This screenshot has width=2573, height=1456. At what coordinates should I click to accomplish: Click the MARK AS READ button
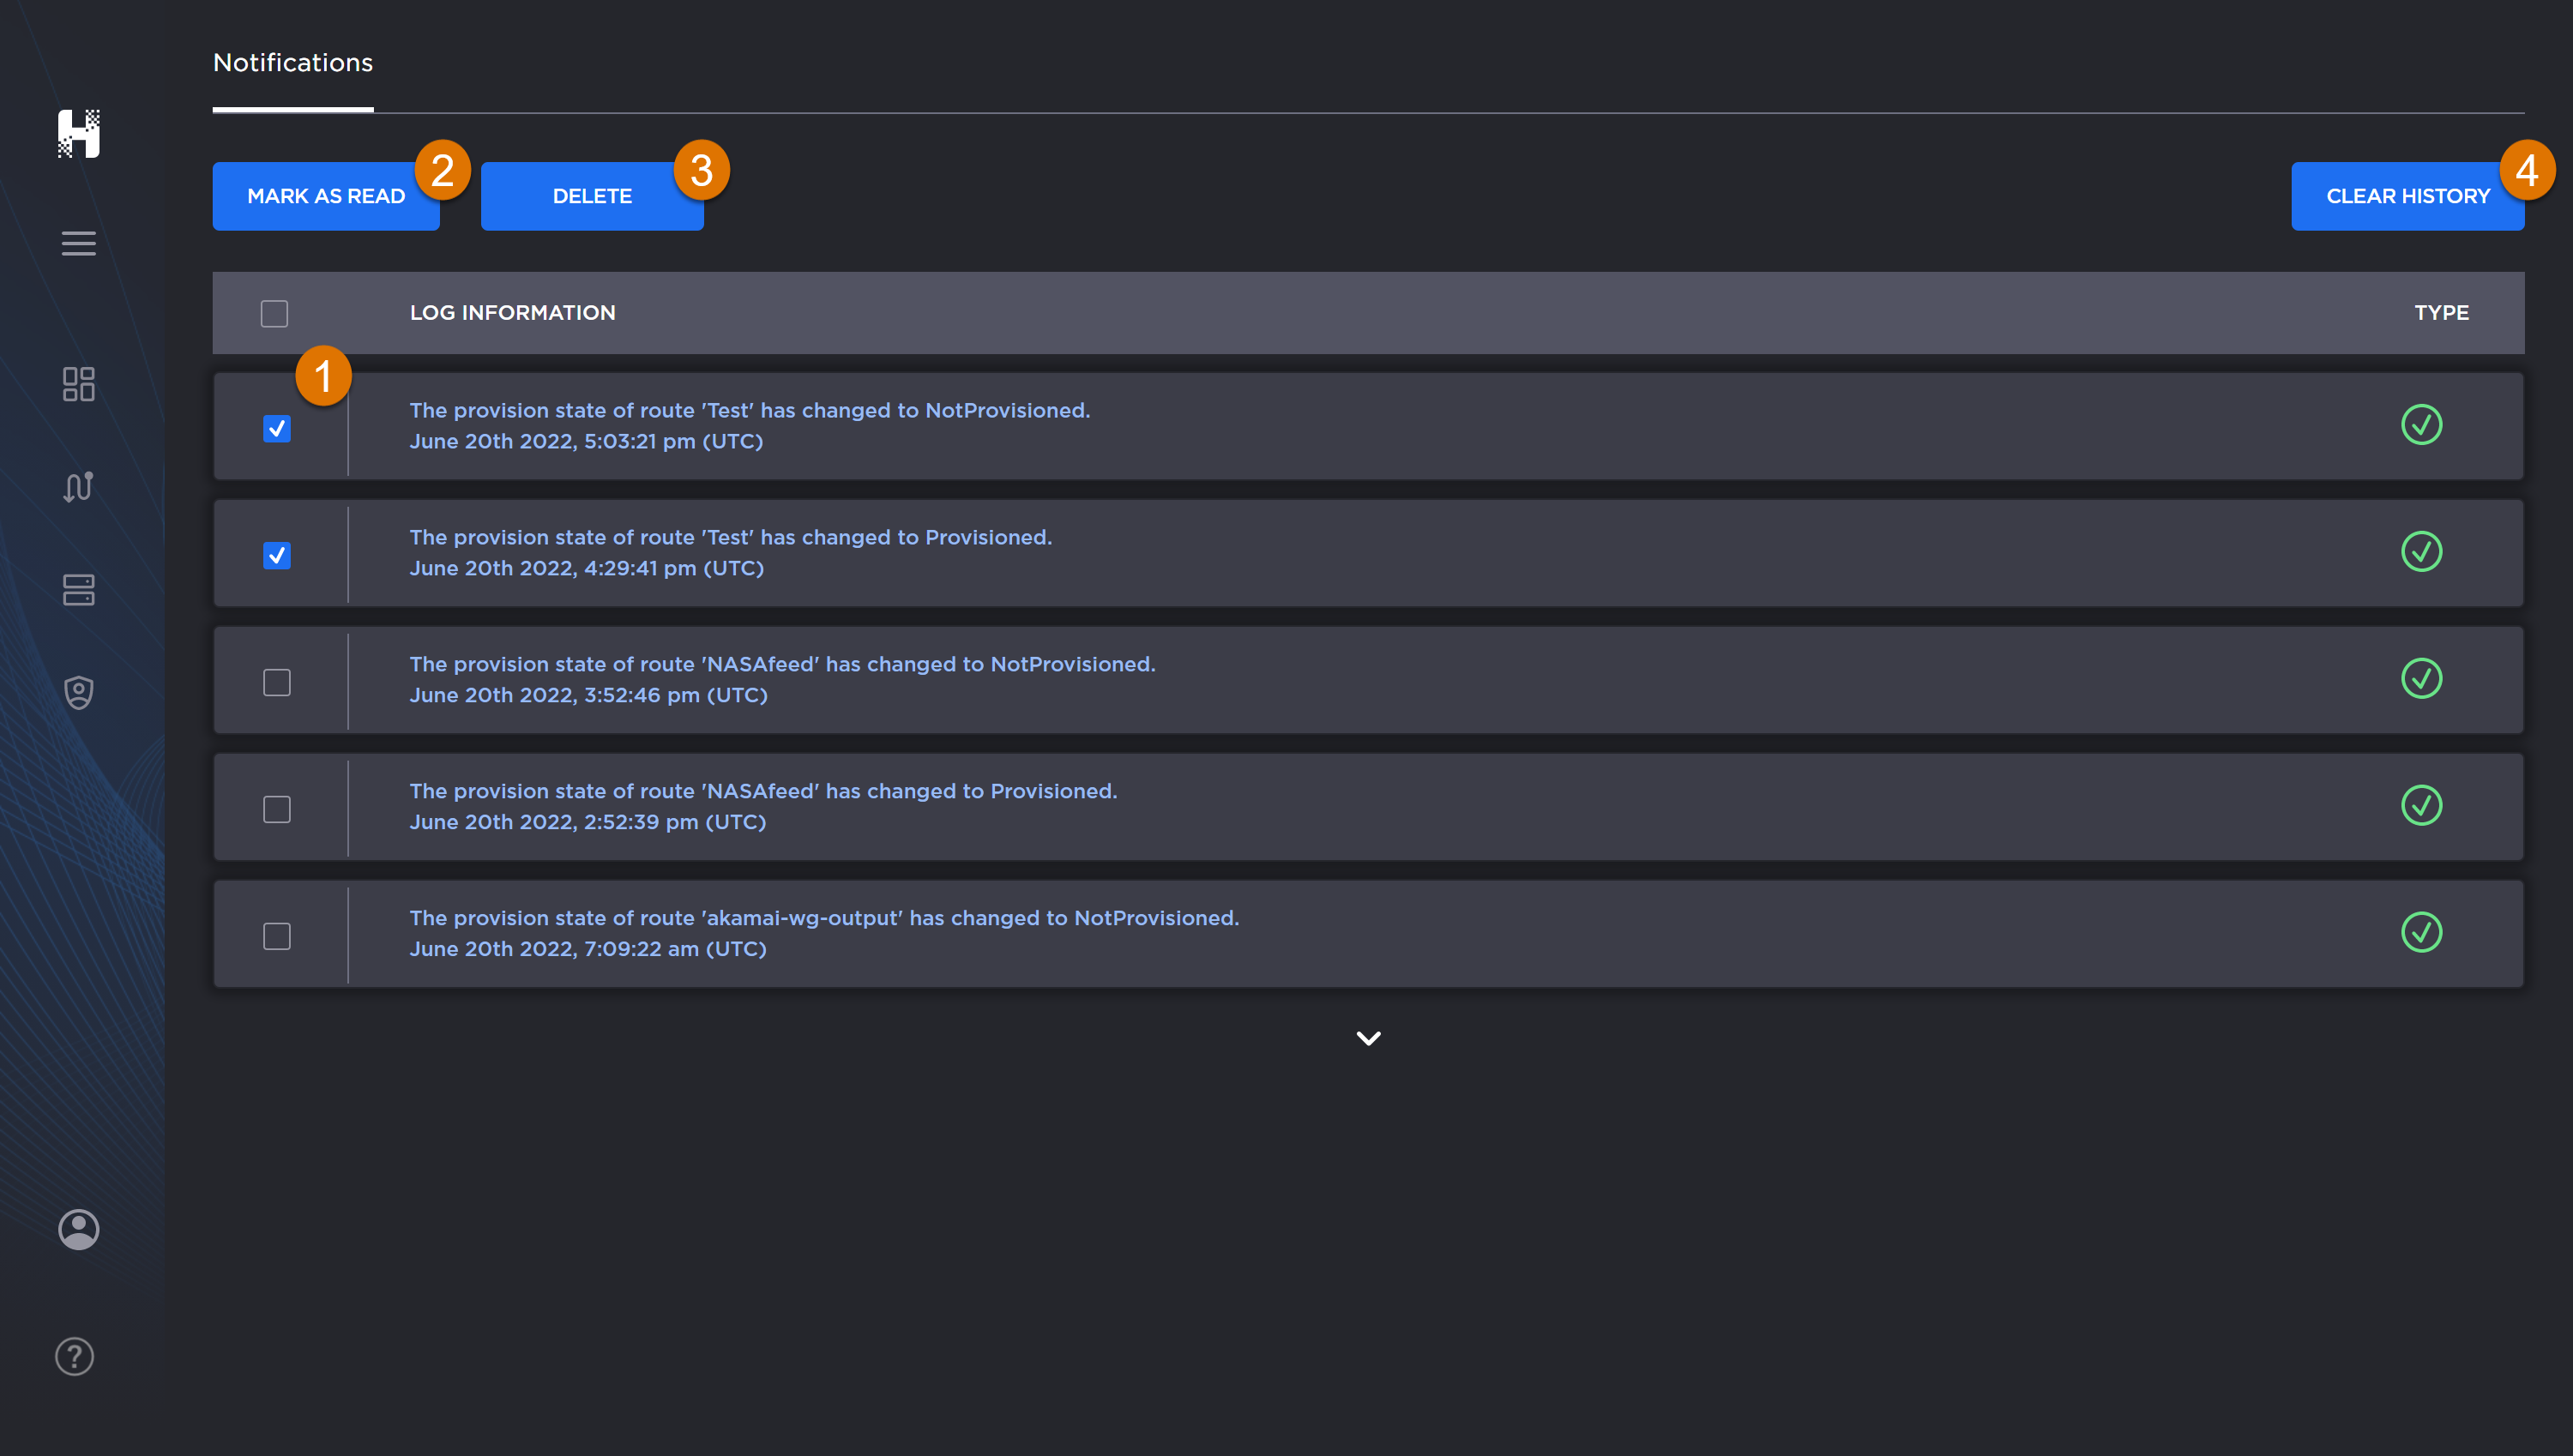tap(326, 196)
